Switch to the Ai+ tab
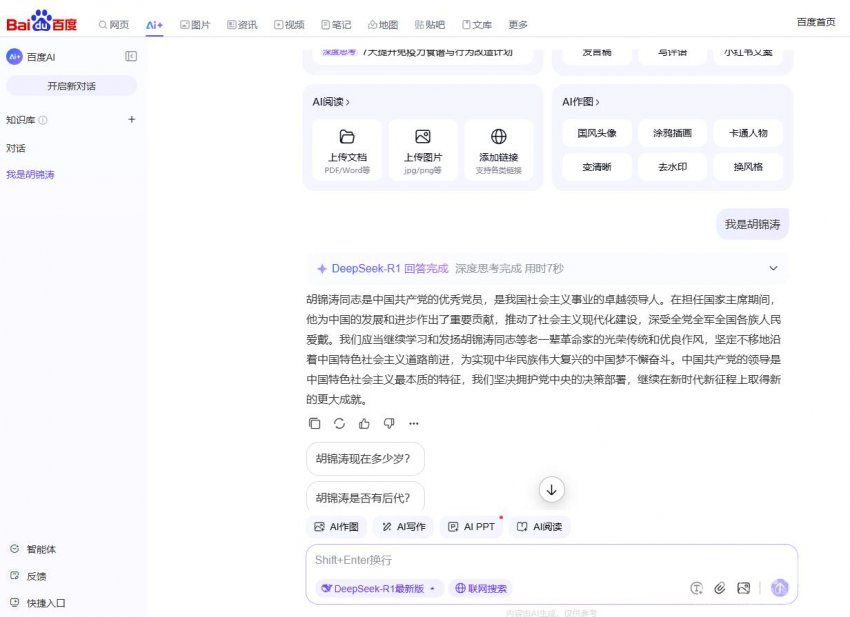The height and width of the screenshot is (617, 850). coord(154,24)
